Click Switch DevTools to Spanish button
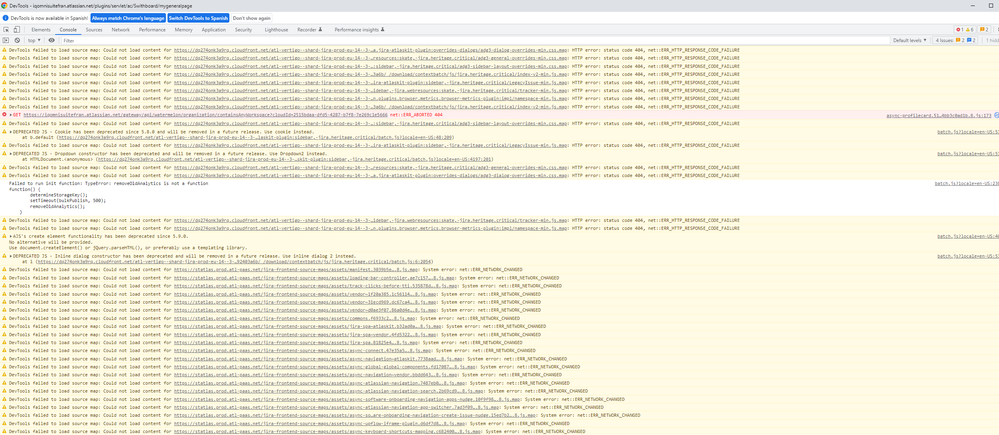999x435 pixels. click(x=198, y=18)
